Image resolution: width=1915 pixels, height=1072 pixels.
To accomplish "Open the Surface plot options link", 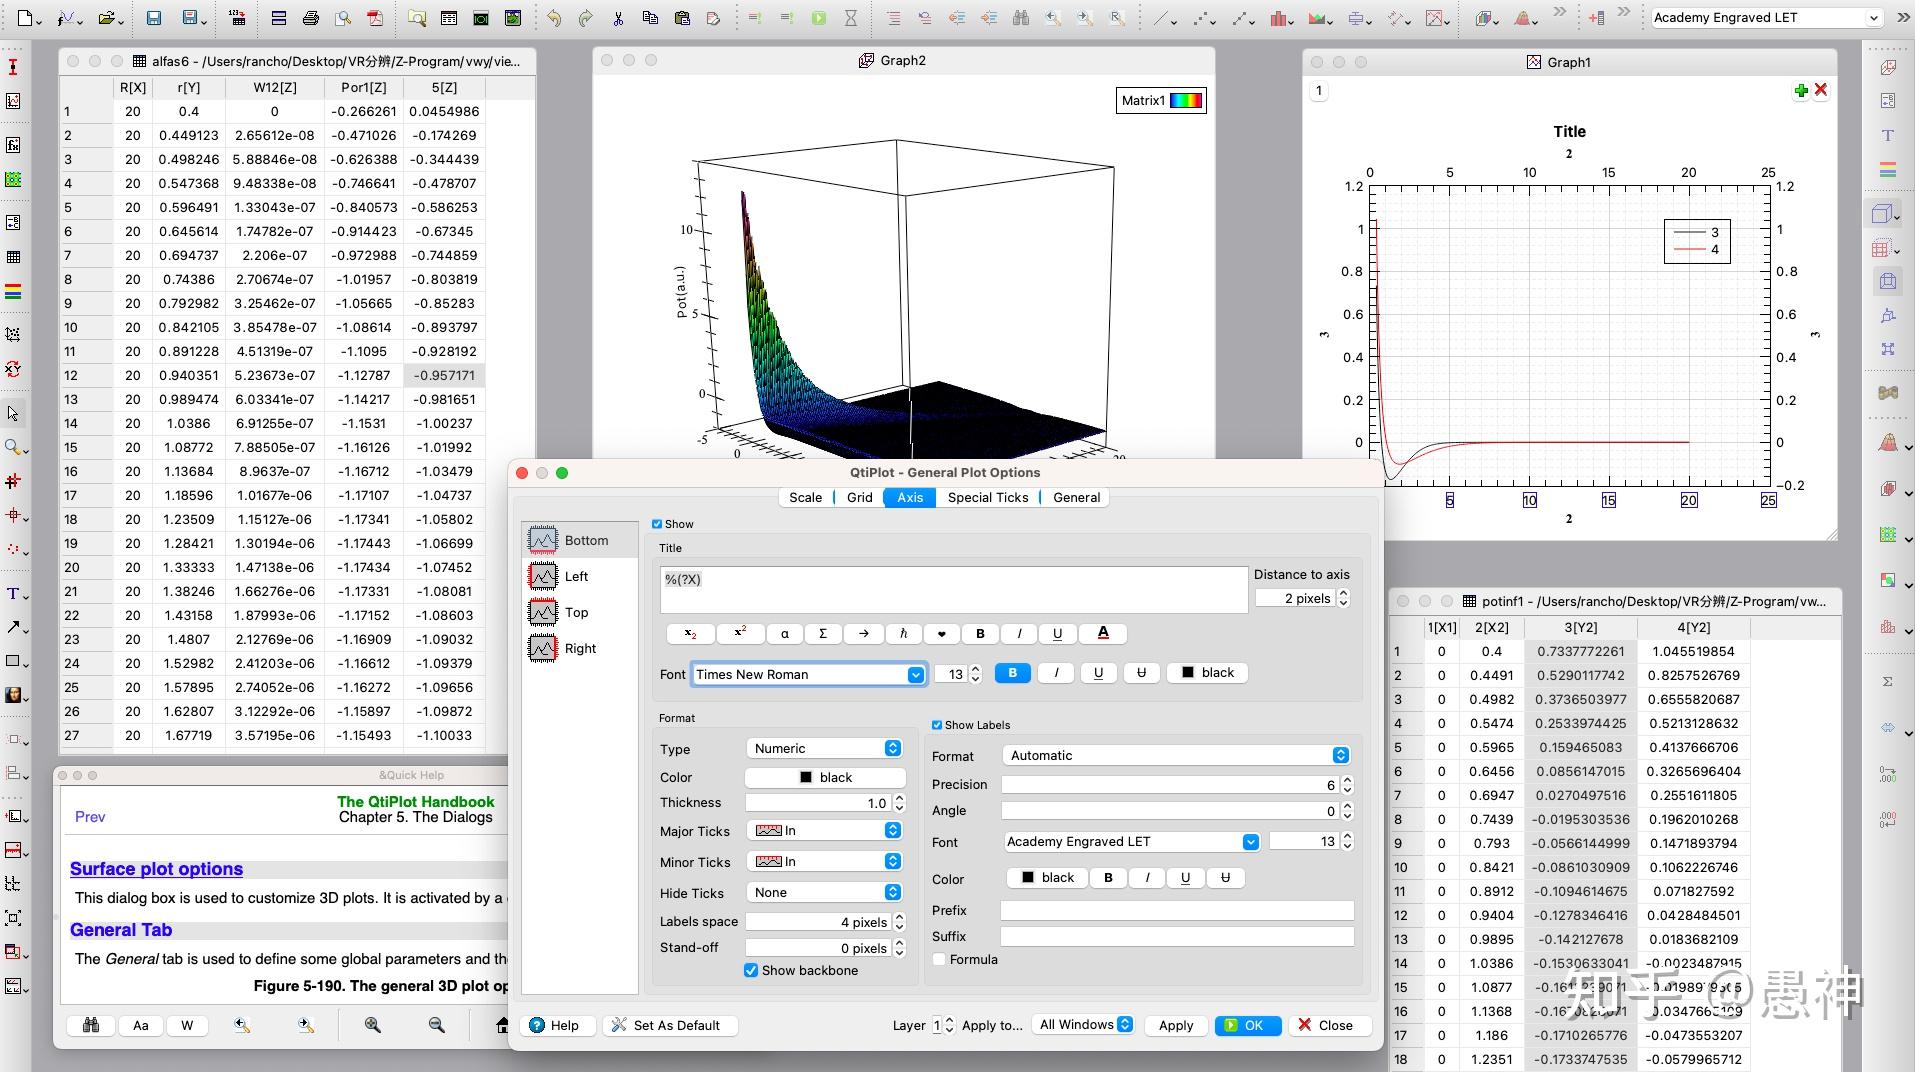I will (156, 869).
